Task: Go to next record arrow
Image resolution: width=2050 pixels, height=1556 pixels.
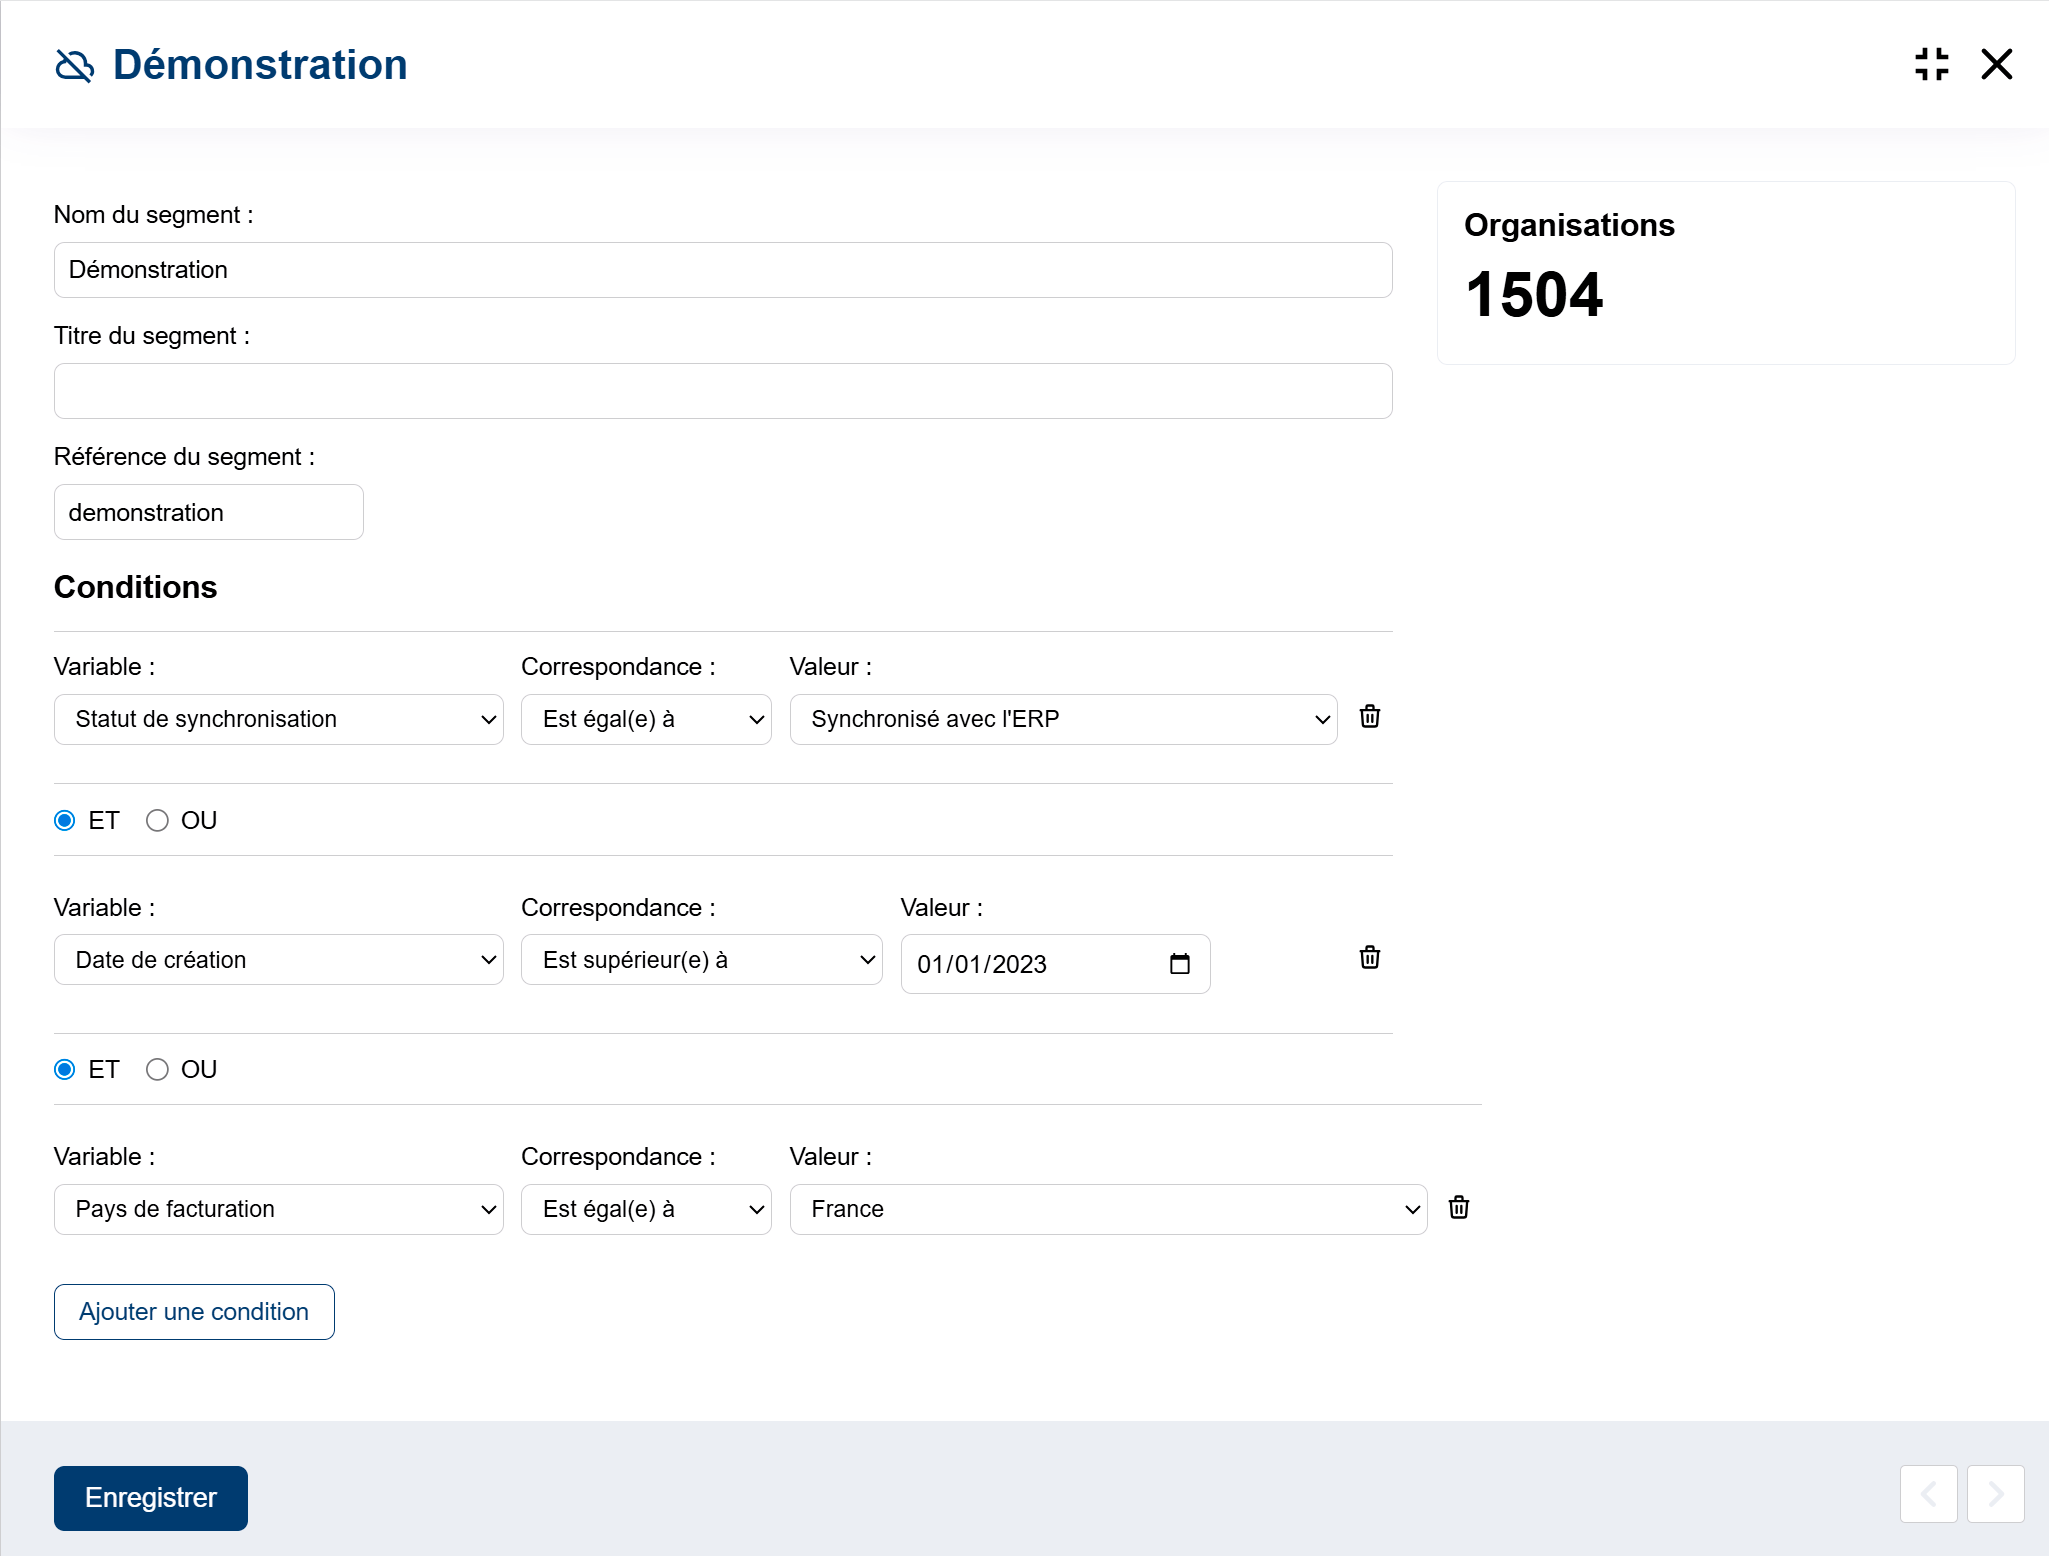Action: (x=1995, y=1494)
